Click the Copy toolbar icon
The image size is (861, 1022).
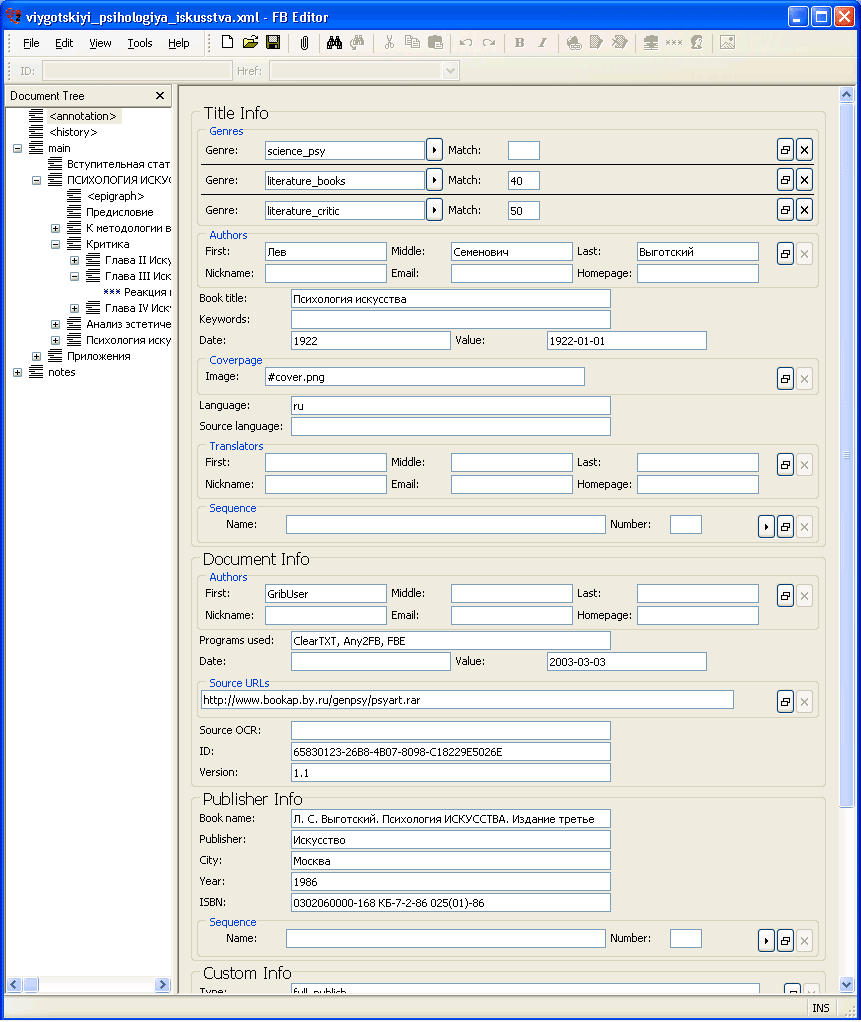point(412,43)
